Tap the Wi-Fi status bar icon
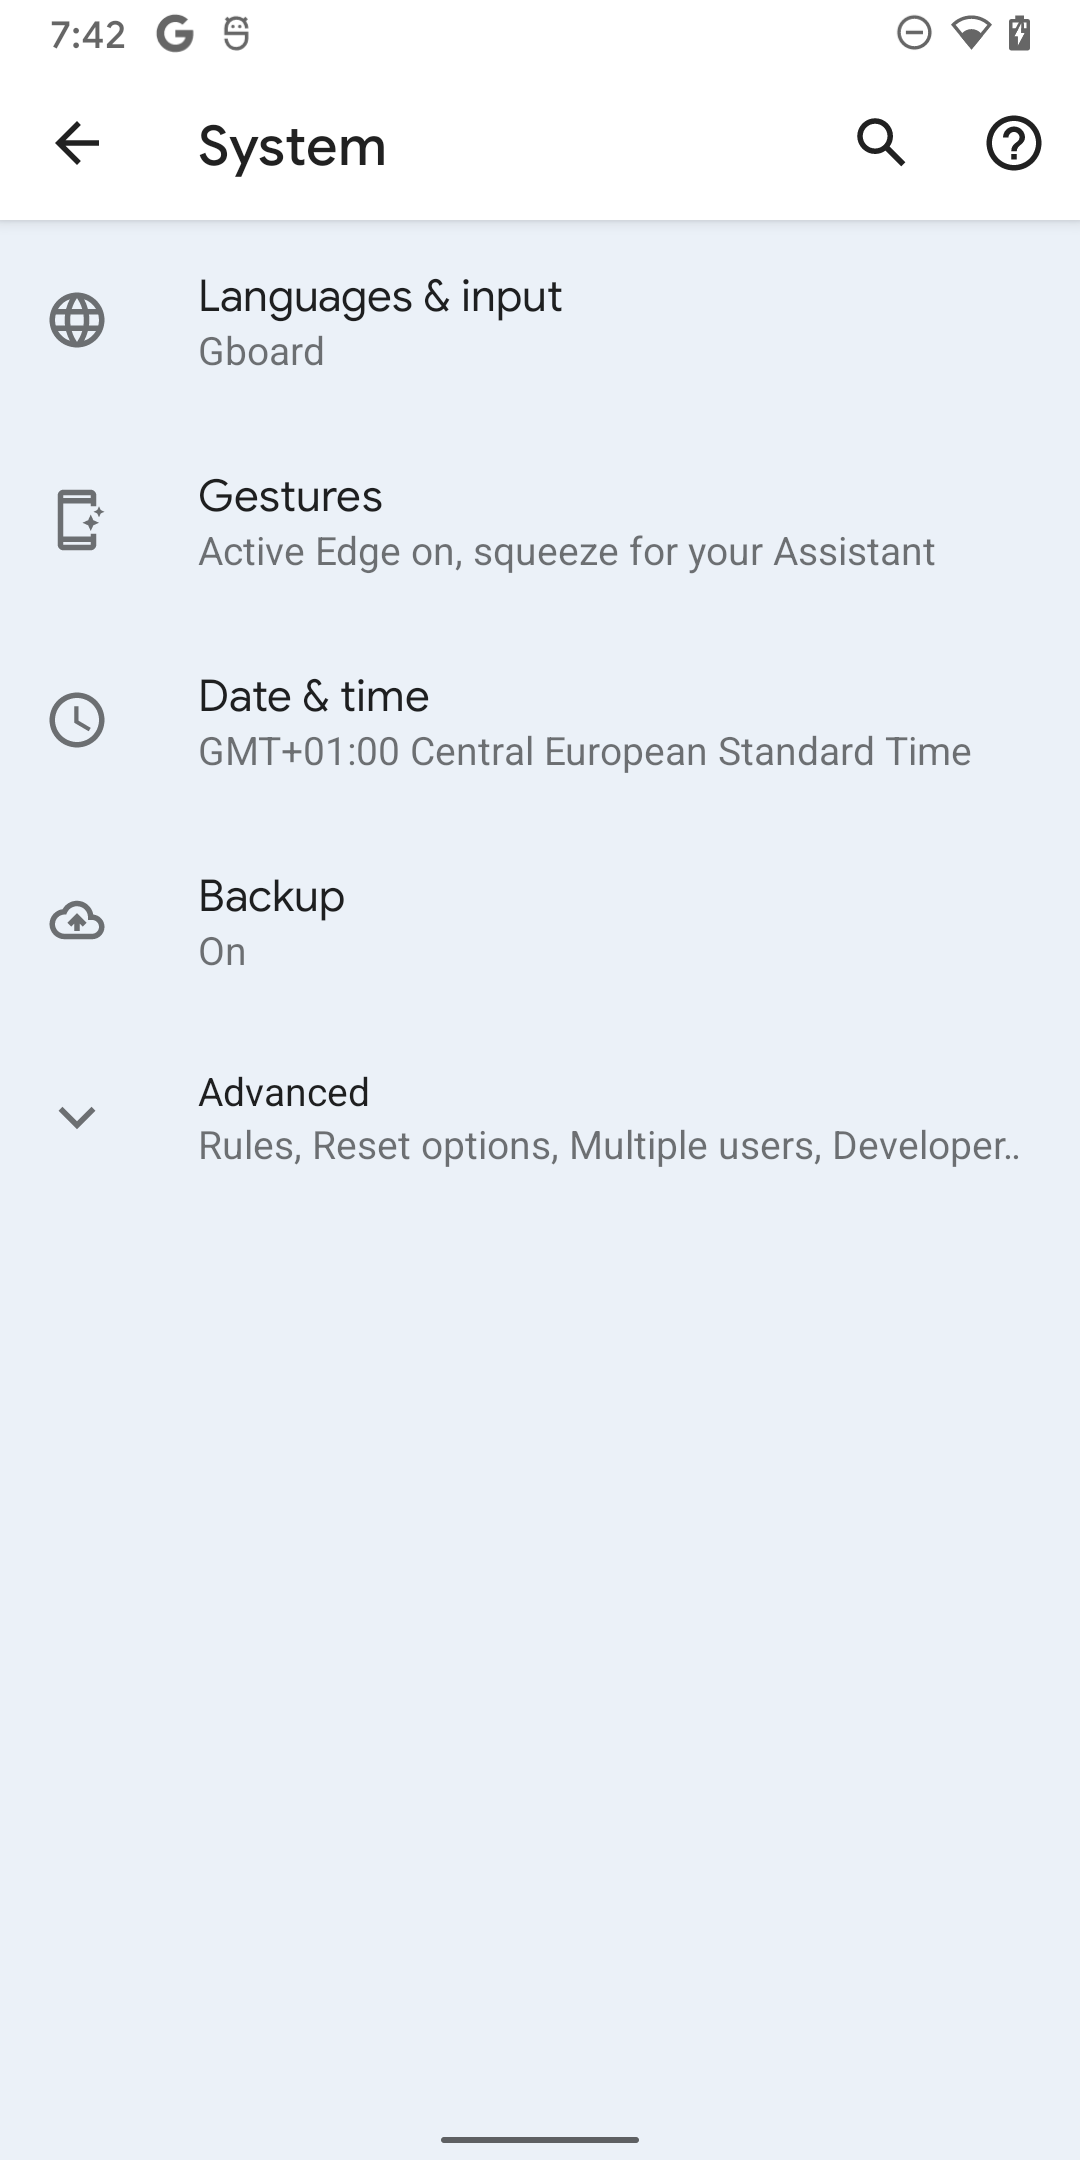Screen dimensions: 1080x2160 (969, 34)
